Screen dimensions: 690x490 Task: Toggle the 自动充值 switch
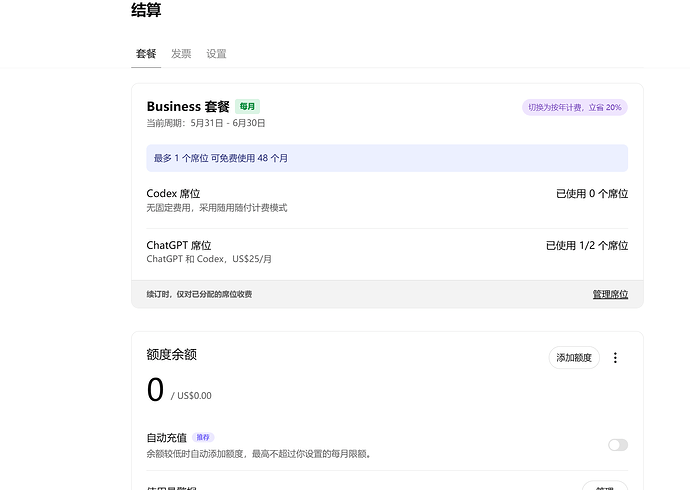coord(618,445)
